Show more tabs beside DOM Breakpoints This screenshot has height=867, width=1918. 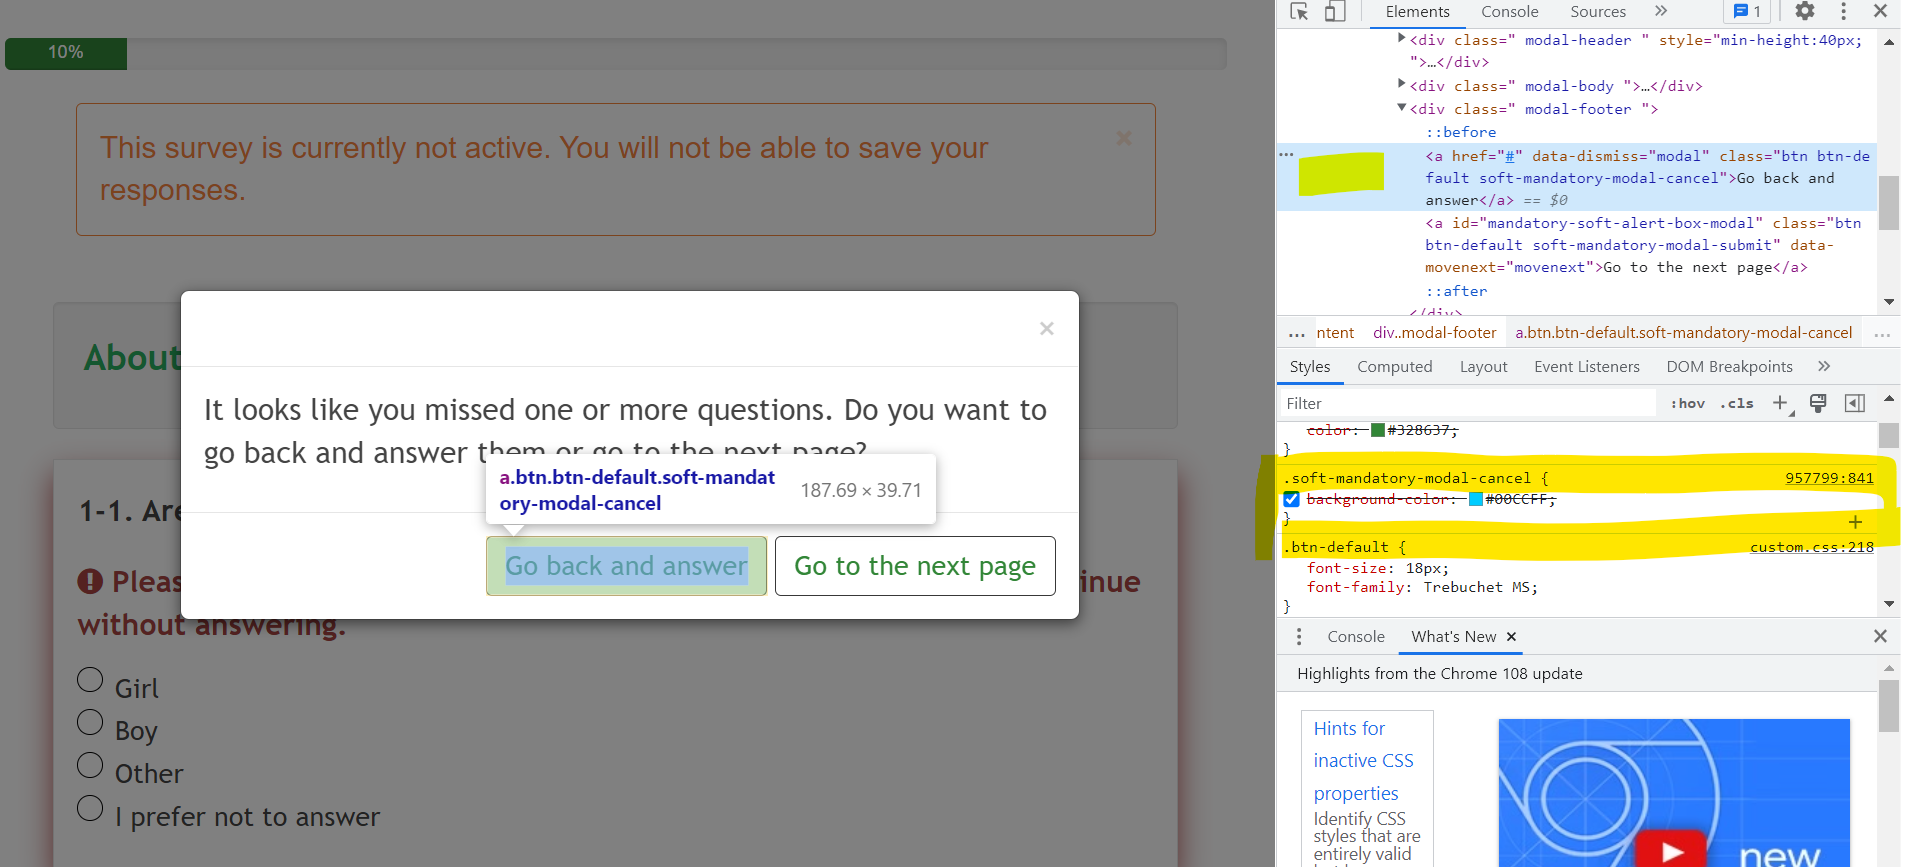tap(1824, 367)
